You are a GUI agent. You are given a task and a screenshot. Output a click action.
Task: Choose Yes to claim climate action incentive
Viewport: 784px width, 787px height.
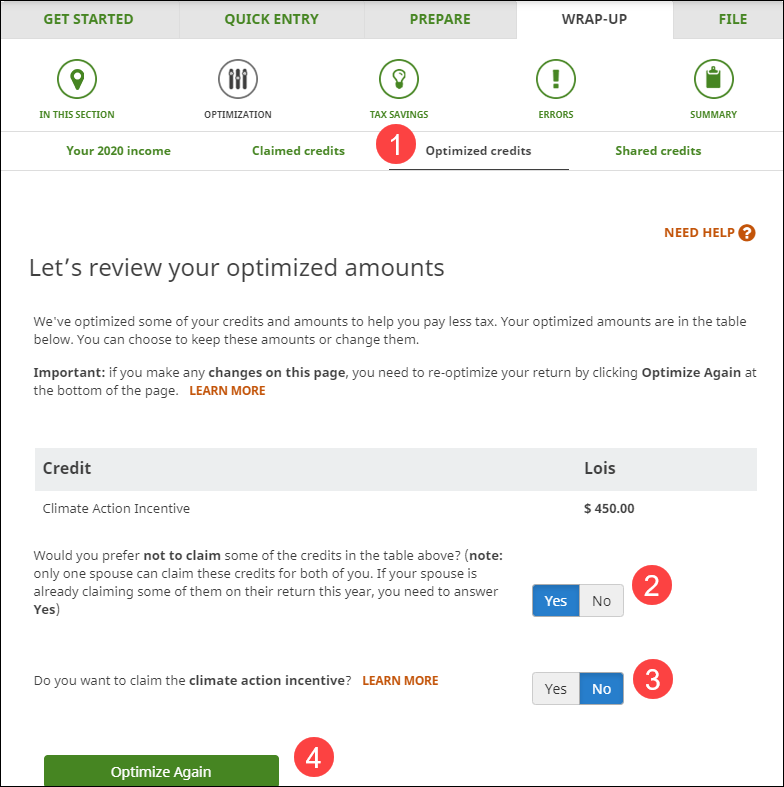(x=556, y=689)
